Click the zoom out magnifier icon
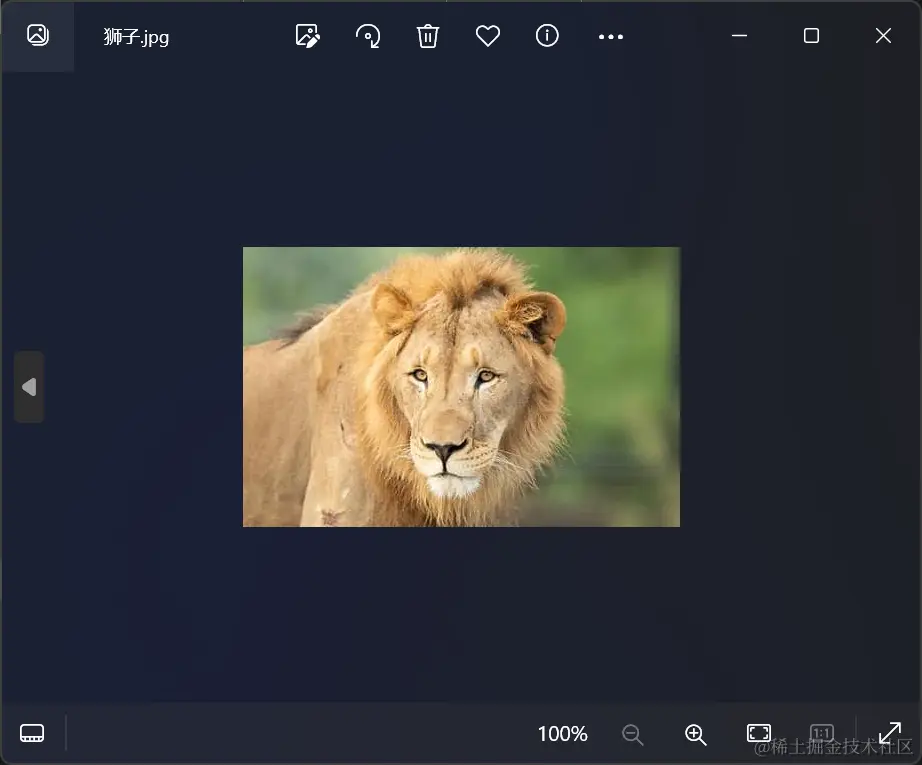Image resolution: width=922 pixels, height=765 pixels. click(x=633, y=734)
